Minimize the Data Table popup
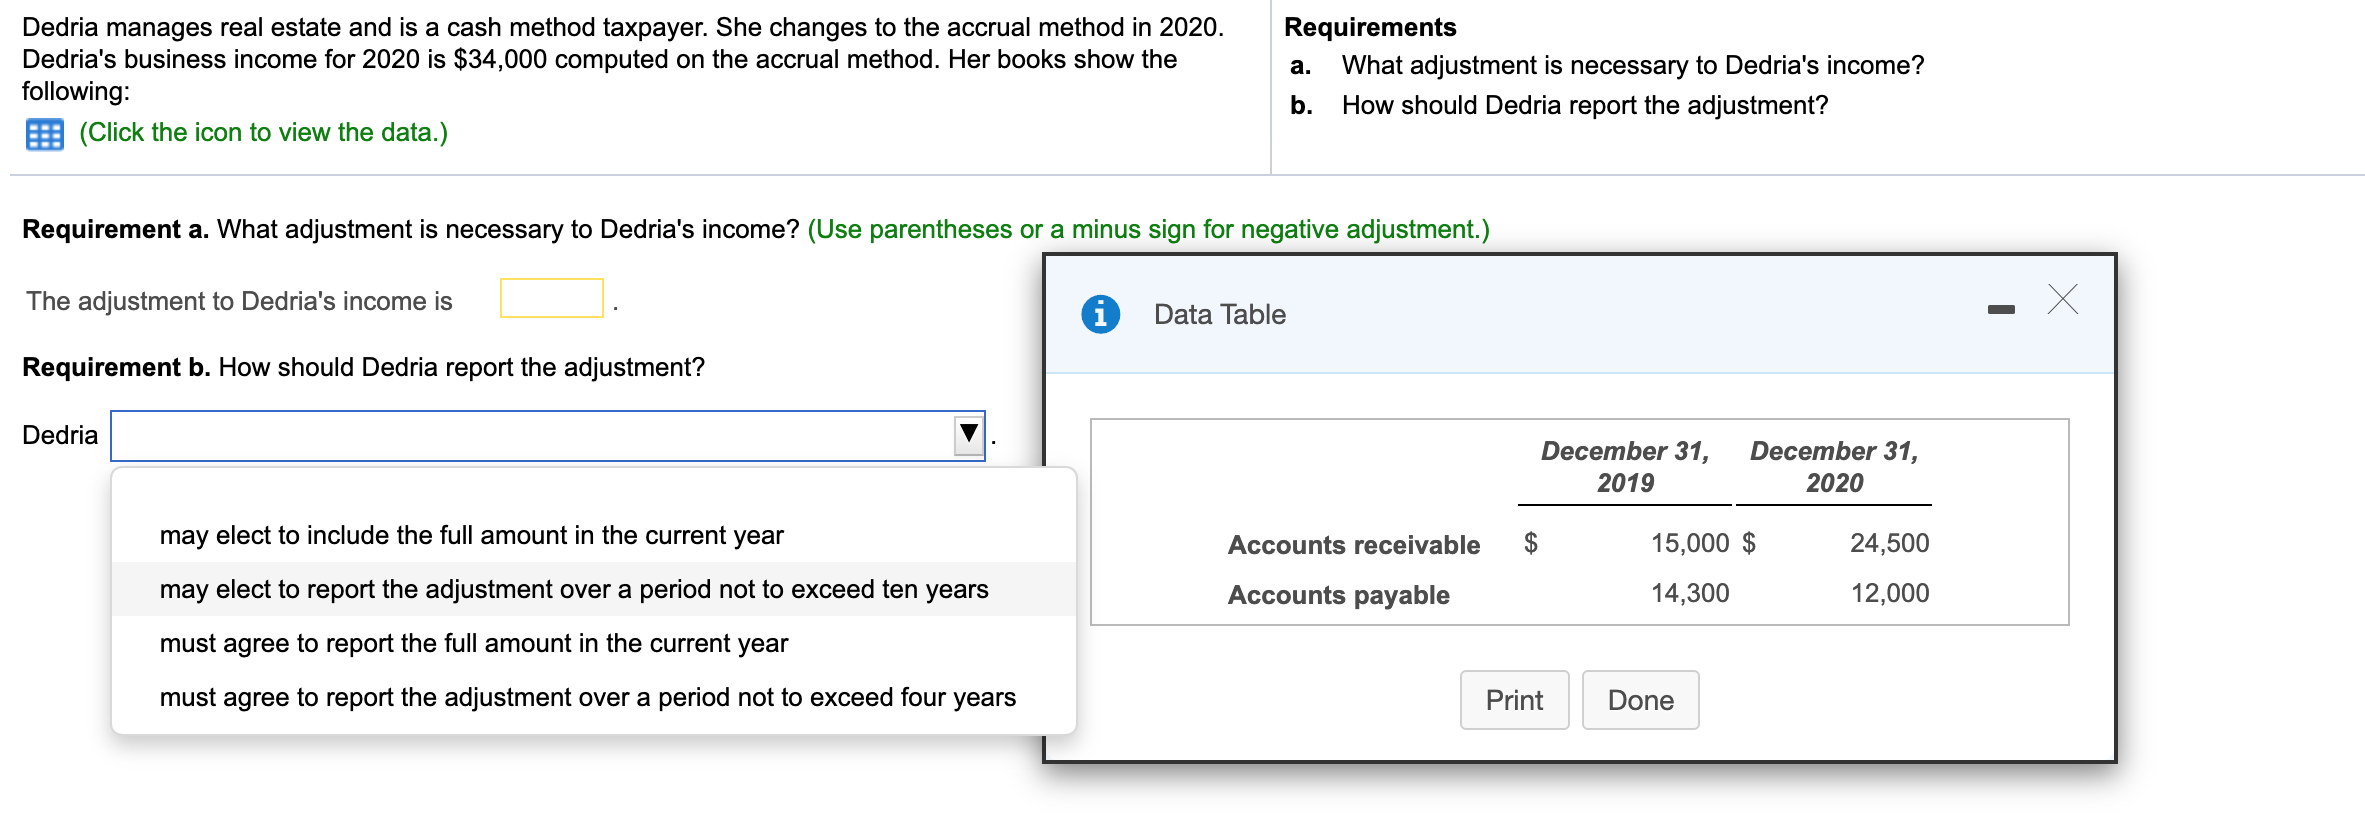The height and width of the screenshot is (833, 2365). [2001, 310]
